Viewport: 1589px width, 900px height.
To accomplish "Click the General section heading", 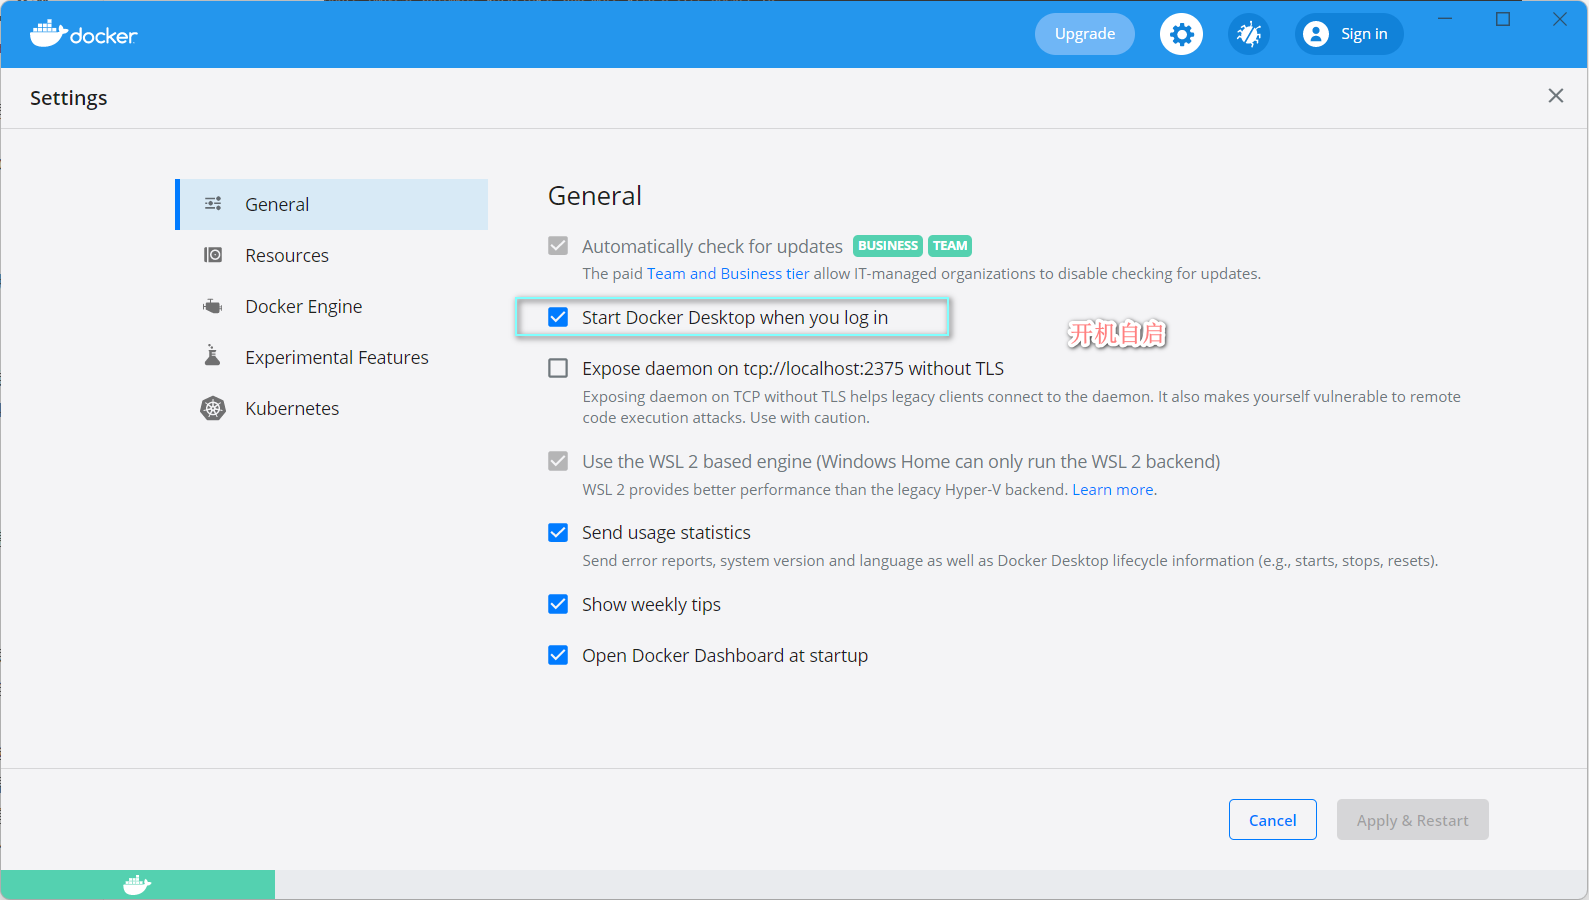I will [595, 196].
